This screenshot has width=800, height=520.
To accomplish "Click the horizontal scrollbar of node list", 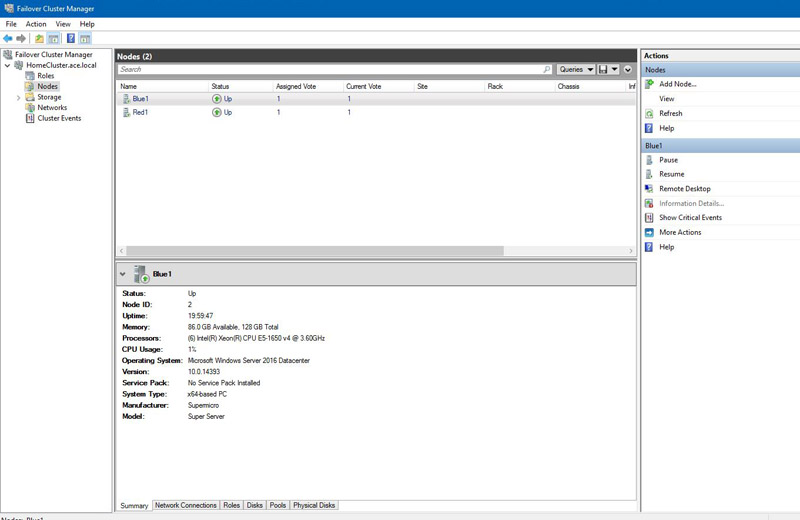I will pos(315,251).
